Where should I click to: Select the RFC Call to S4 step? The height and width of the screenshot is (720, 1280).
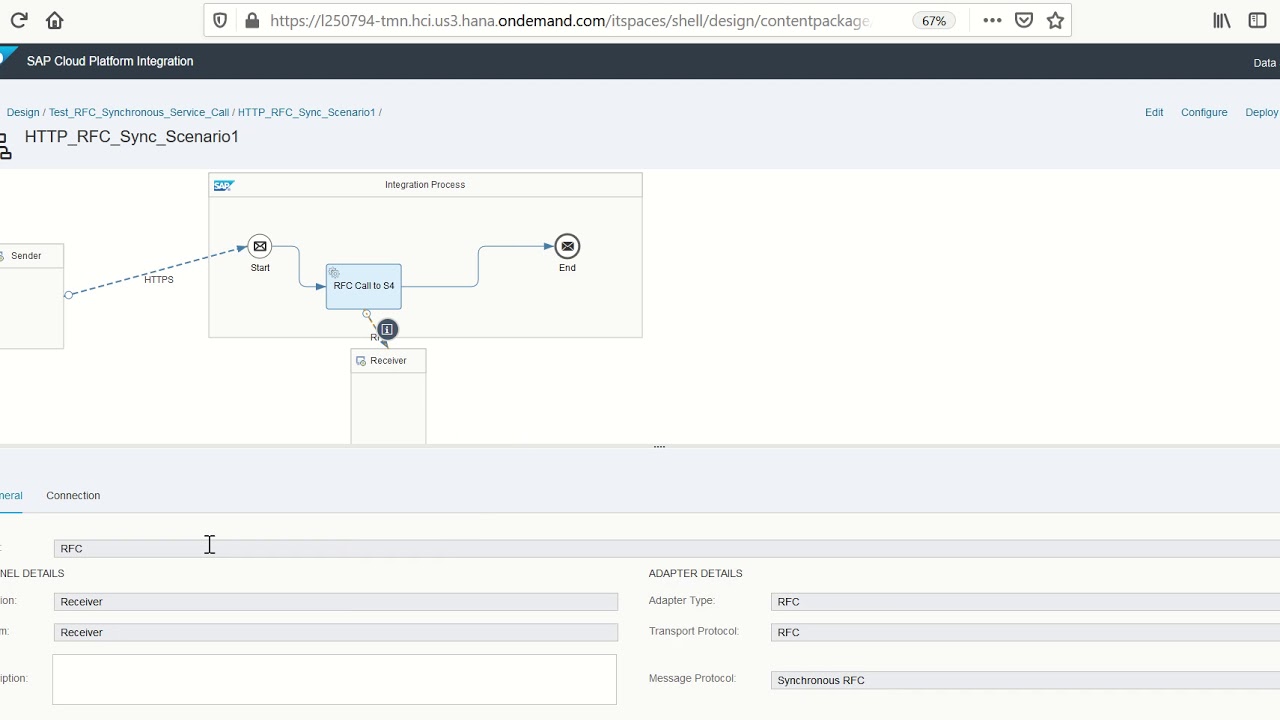tap(364, 286)
